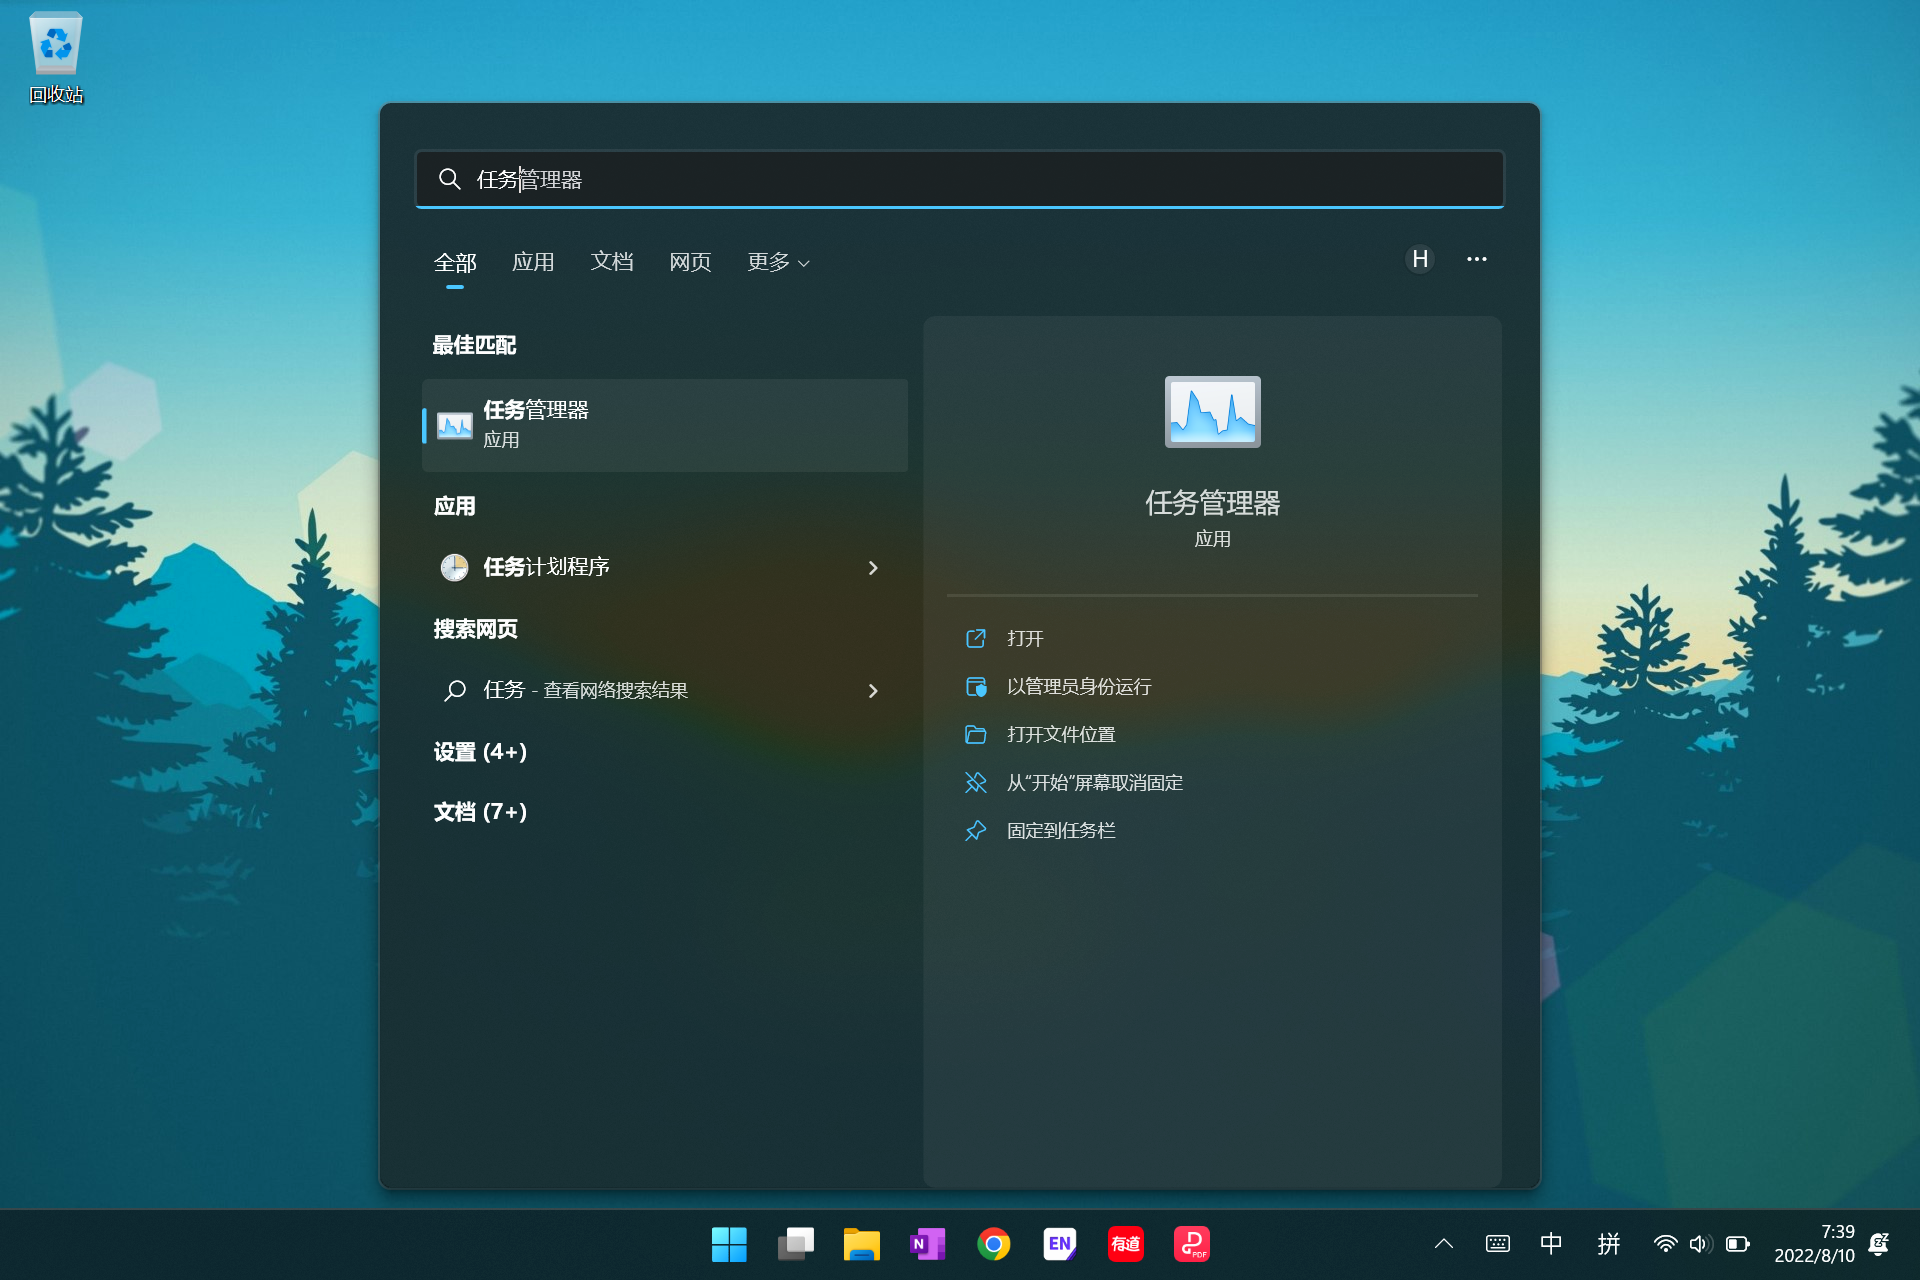This screenshot has height=1280, width=1920.
Task: Click 固定到任务栏 to pin Task Manager
Action: 1062,830
